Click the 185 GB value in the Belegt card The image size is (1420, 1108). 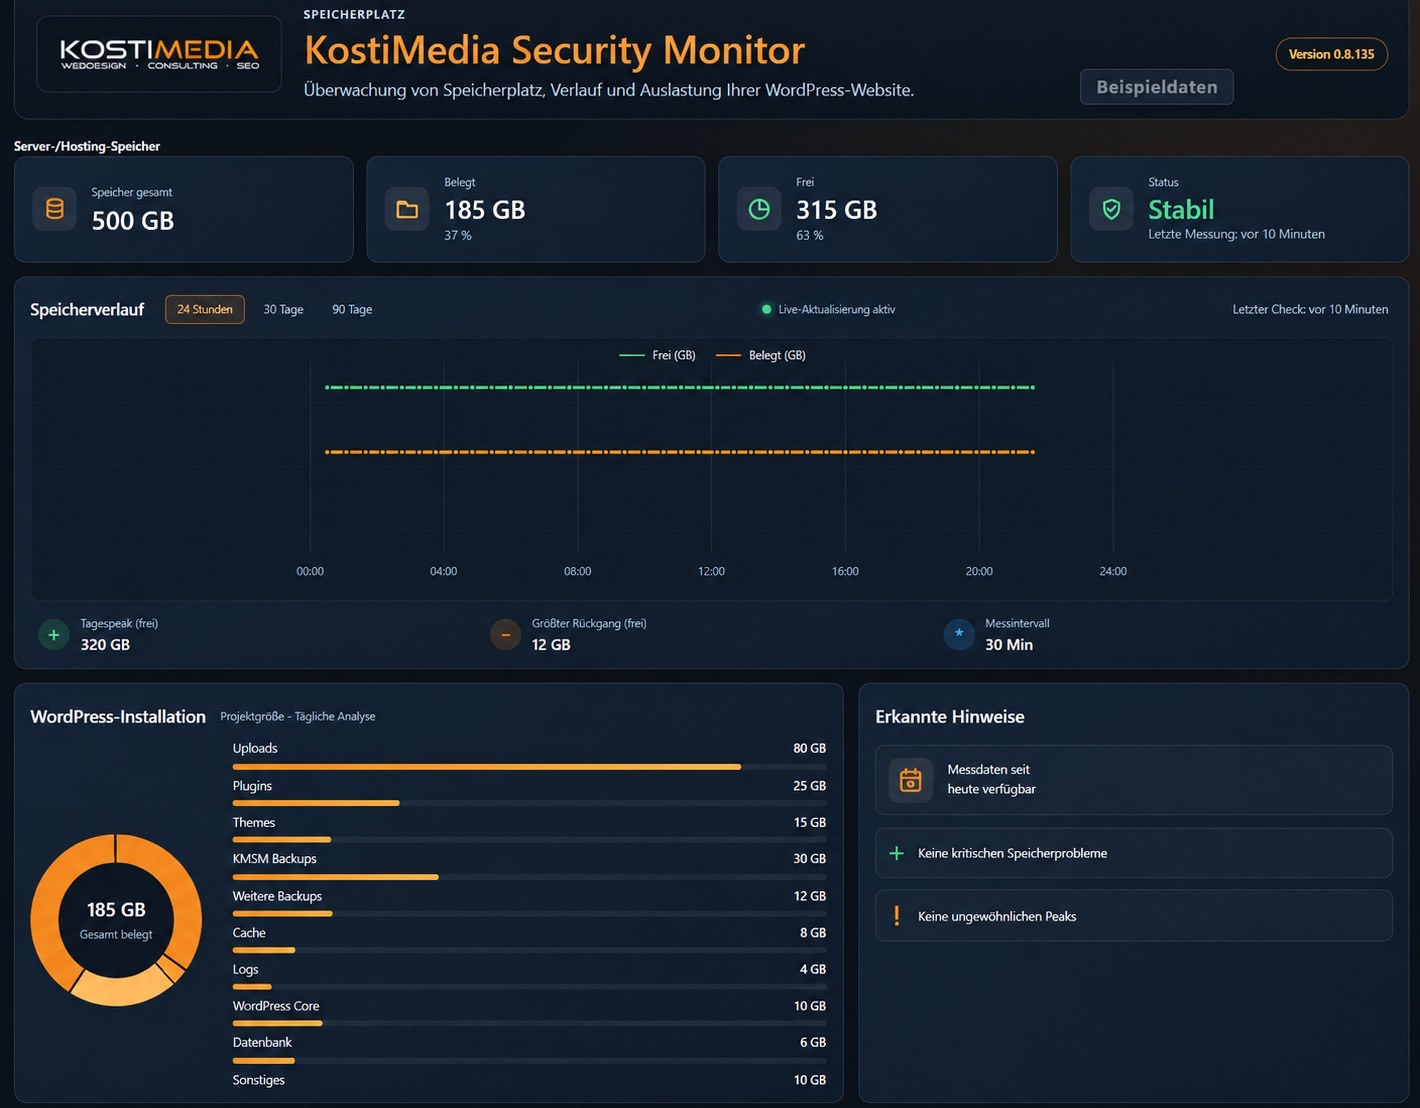485,210
